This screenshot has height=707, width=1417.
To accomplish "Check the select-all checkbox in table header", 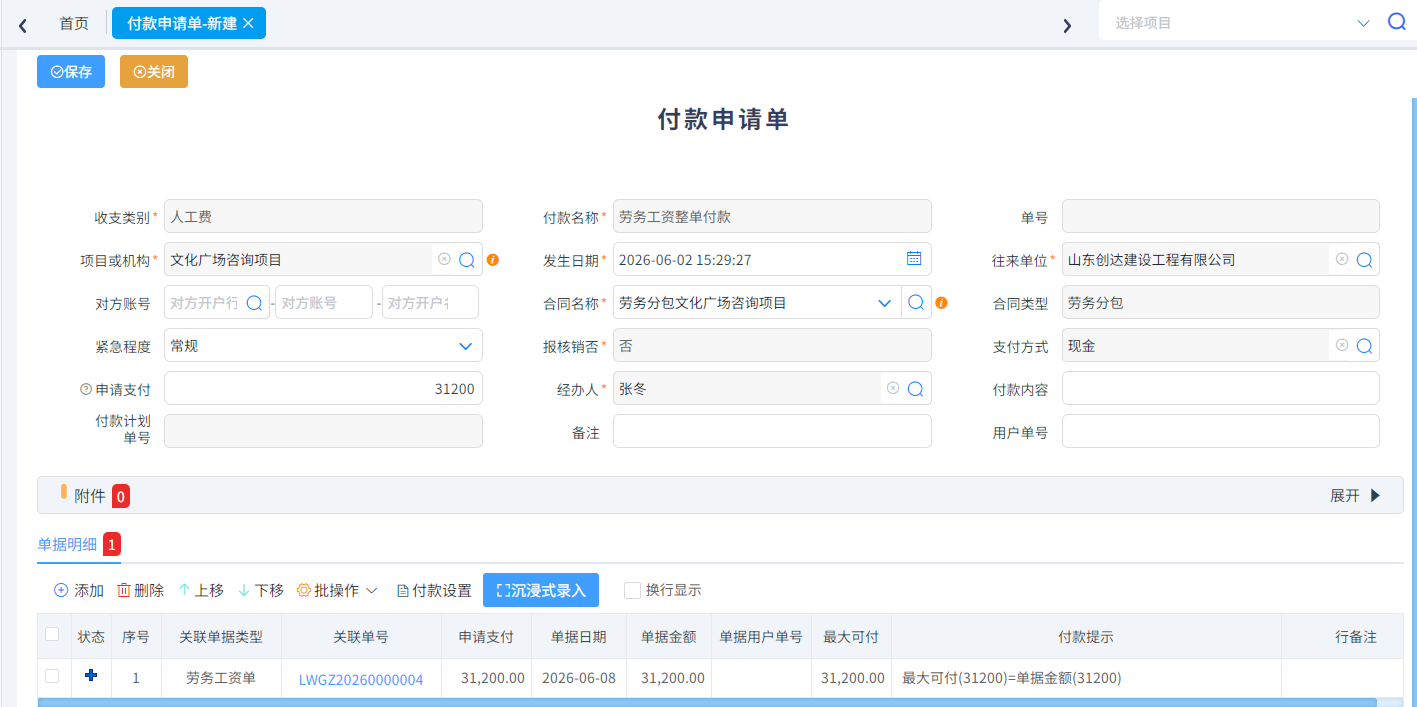I will [52, 634].
